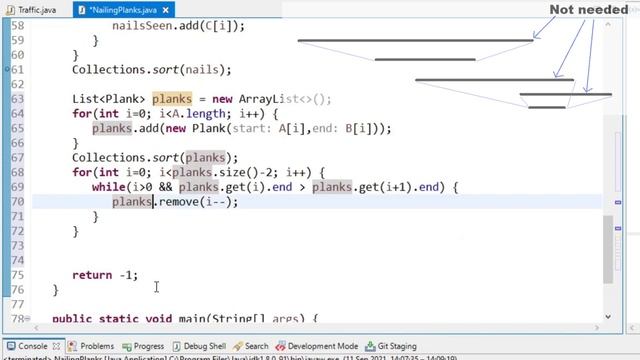Close the Console view via its X marker
This screenshot has width=640, height=360.
(x=56, y=346)
